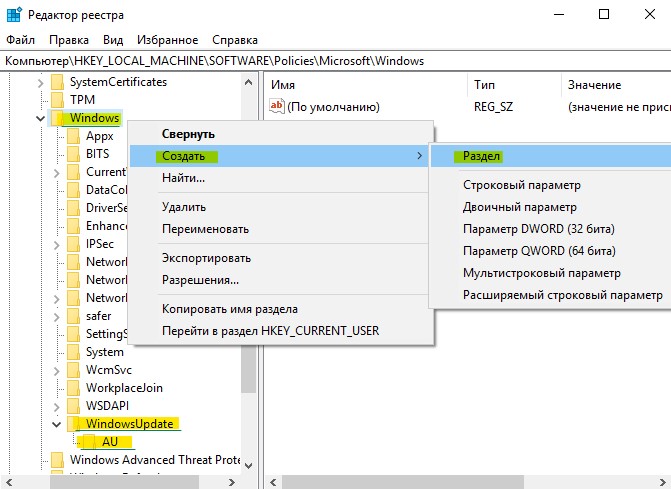Expand the safer key
The image size is (671, 489).
tap(56, 317)
